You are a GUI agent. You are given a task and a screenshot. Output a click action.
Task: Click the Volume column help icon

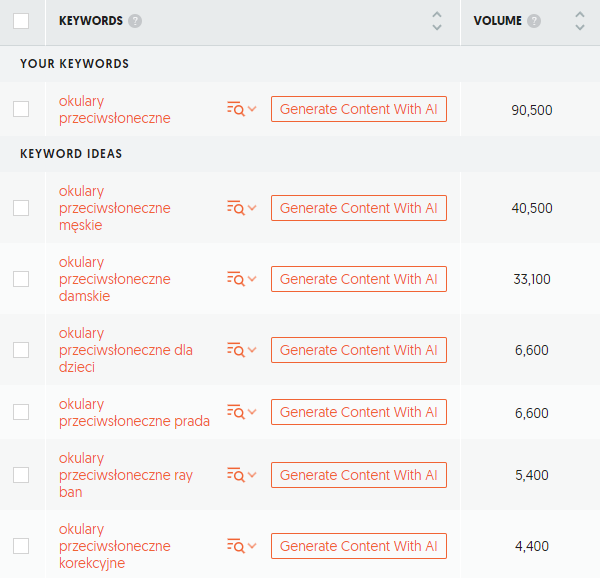534,21
